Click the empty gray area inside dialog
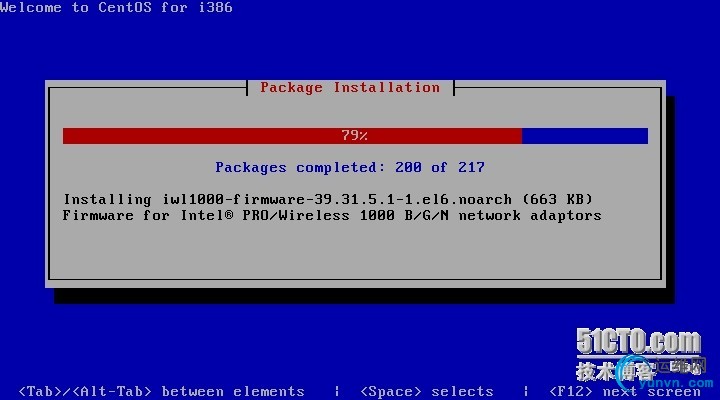The width and height of the screenshot is (720, 400). [354, 251]
